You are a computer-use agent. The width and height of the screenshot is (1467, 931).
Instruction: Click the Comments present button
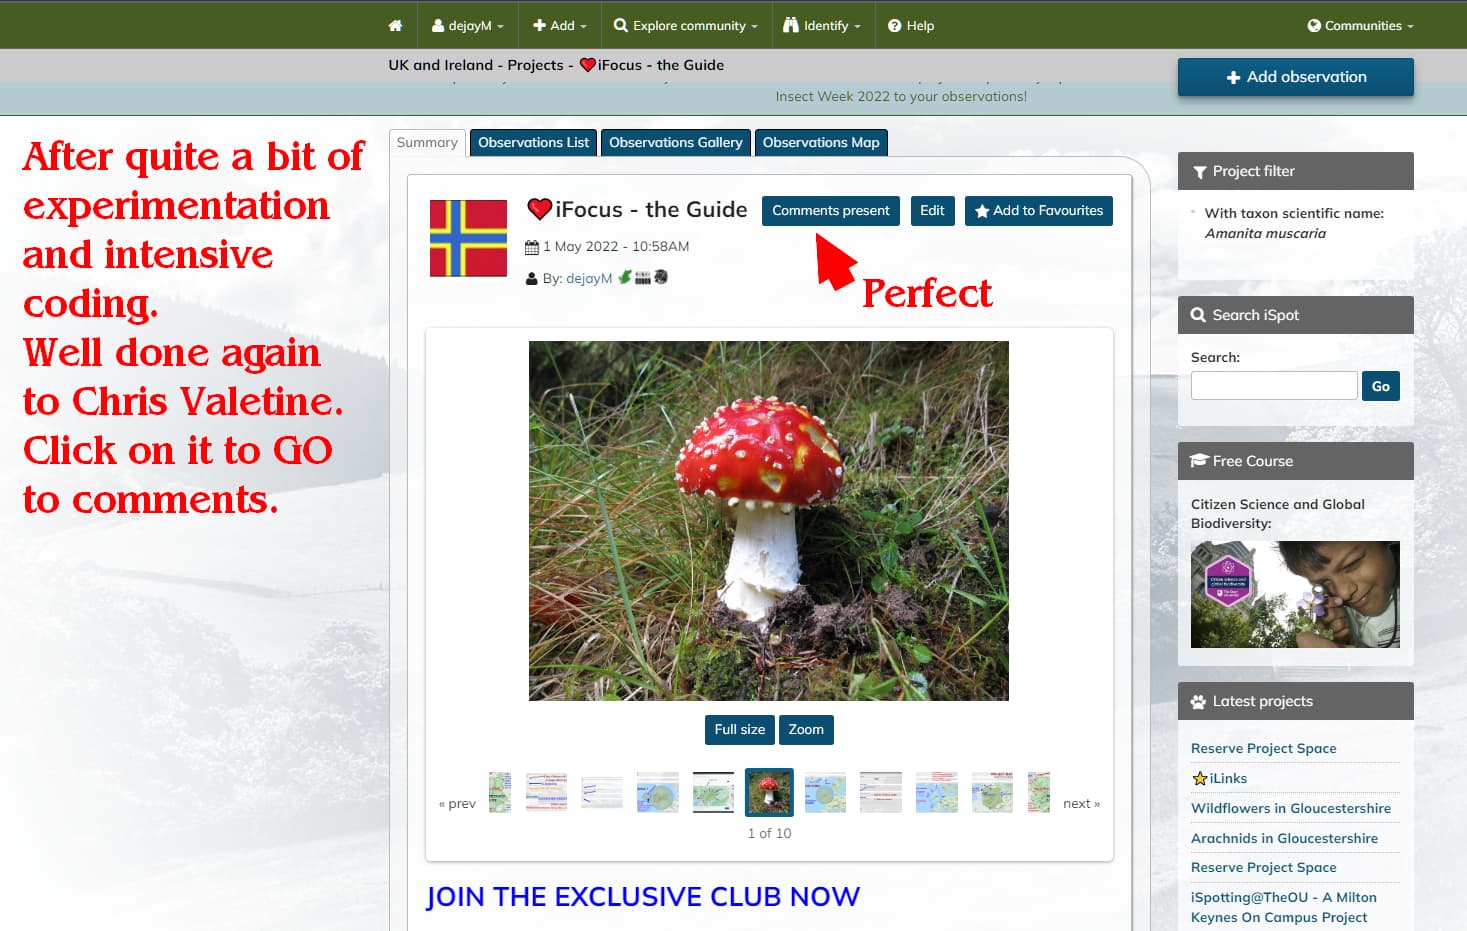pos(831,211)
